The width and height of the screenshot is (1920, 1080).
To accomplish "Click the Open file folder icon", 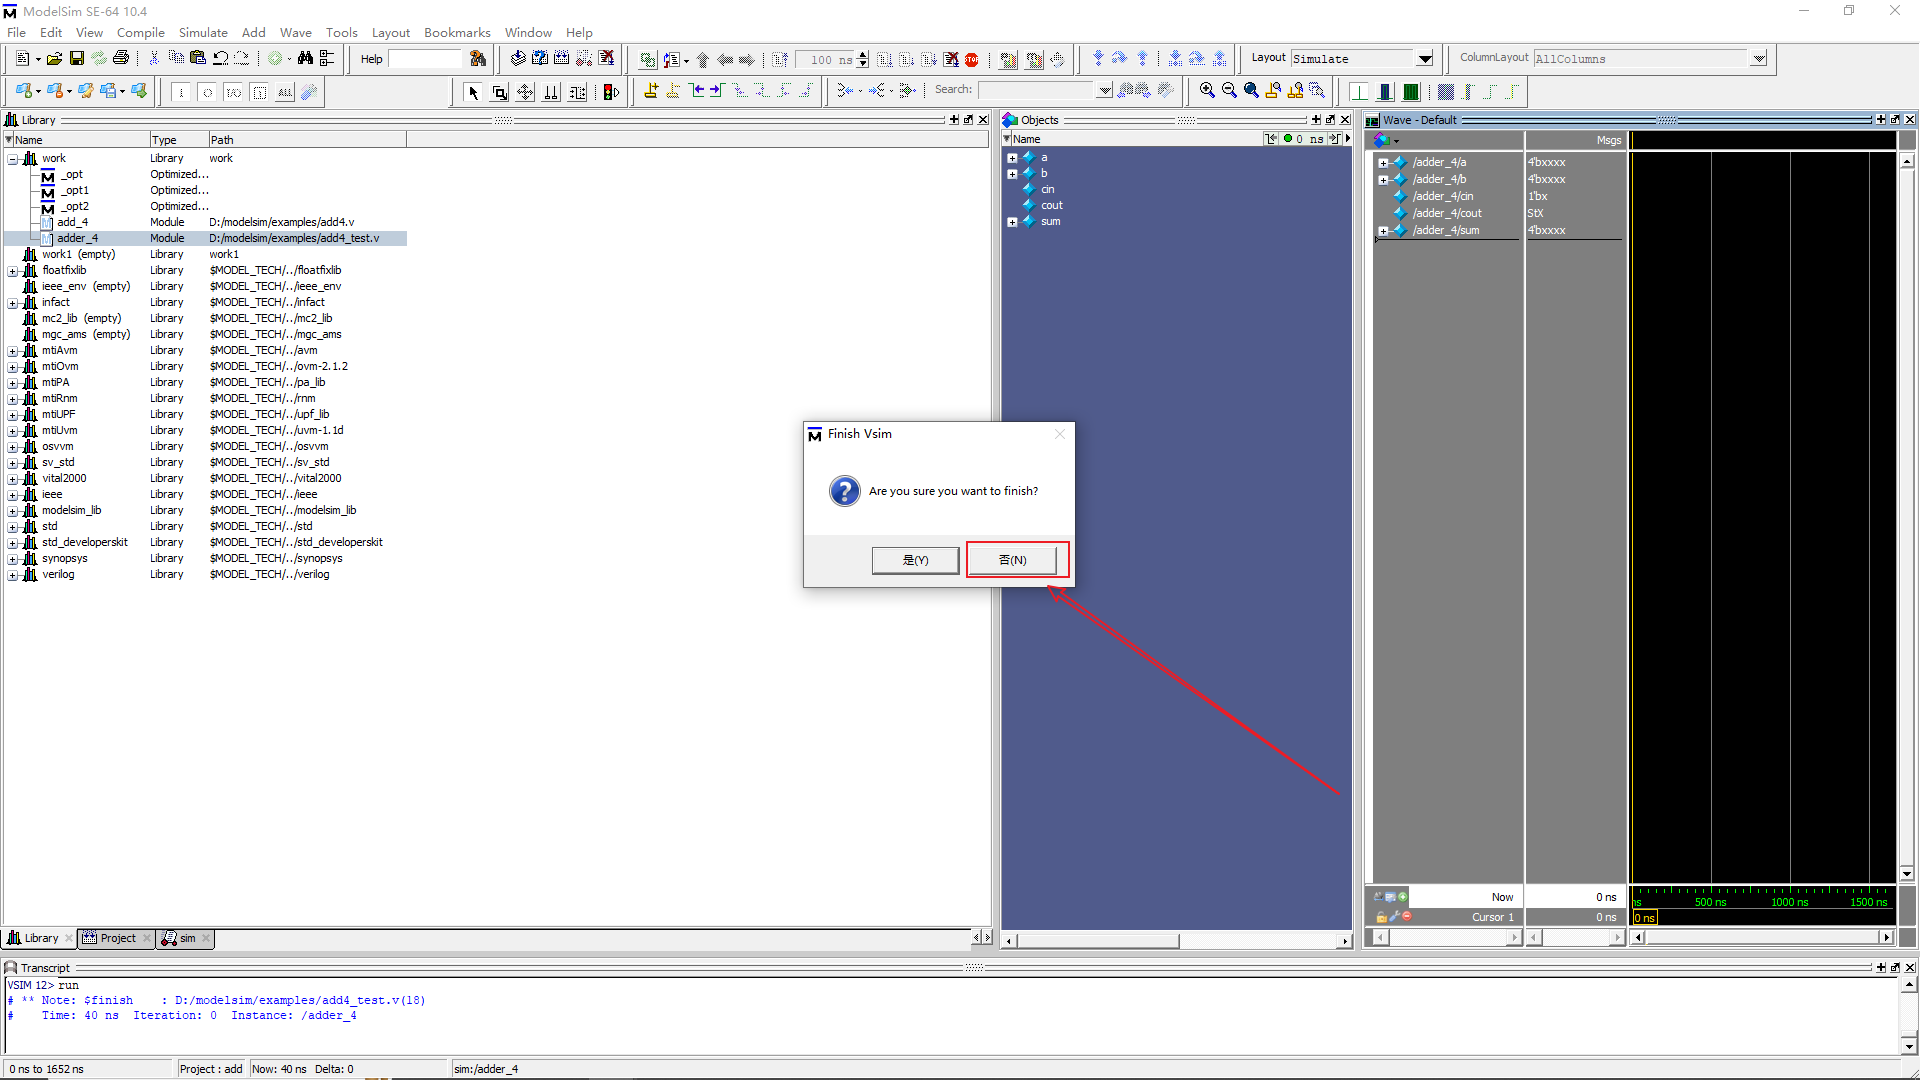I will tap(55, 59).
